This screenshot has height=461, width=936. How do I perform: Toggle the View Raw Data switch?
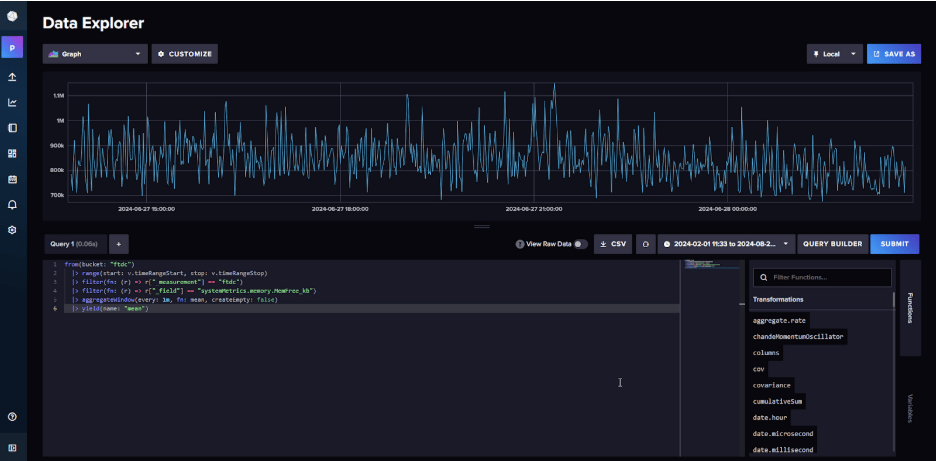pos(580,244)
